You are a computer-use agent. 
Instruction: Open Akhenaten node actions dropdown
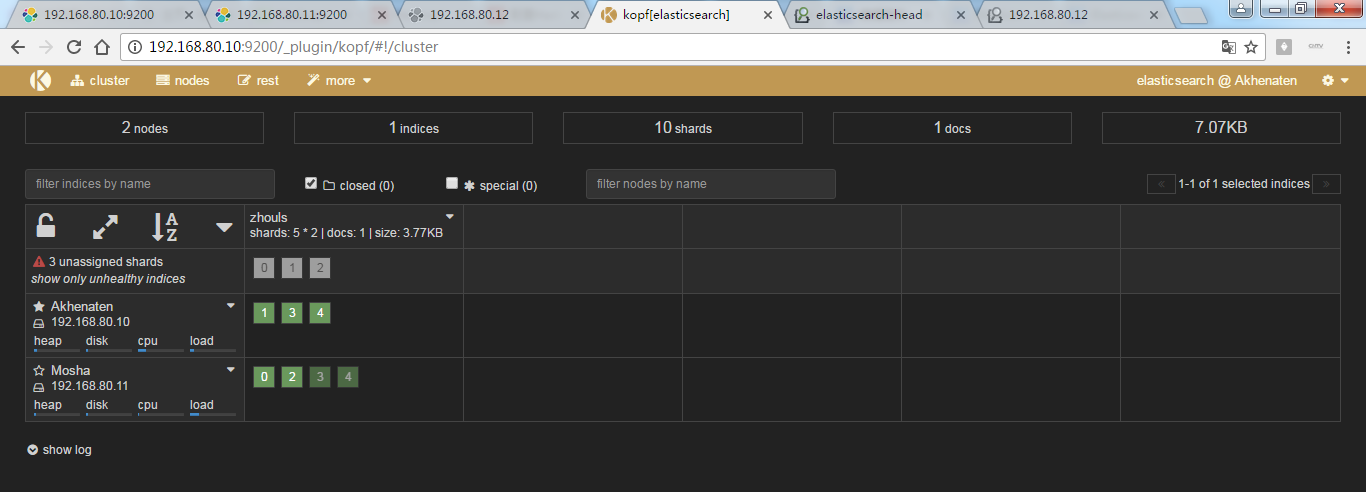point(231,306)
